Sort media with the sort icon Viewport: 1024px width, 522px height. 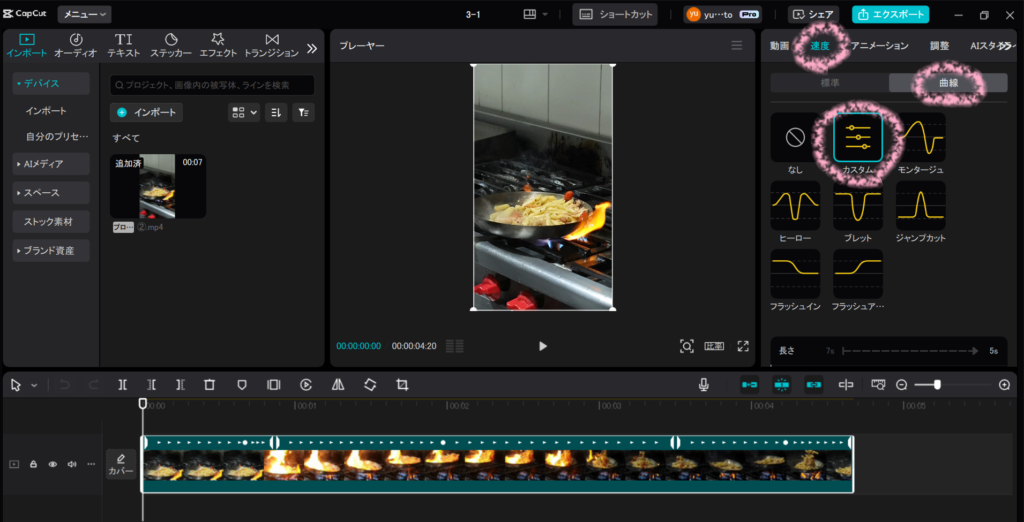(276, 112)
